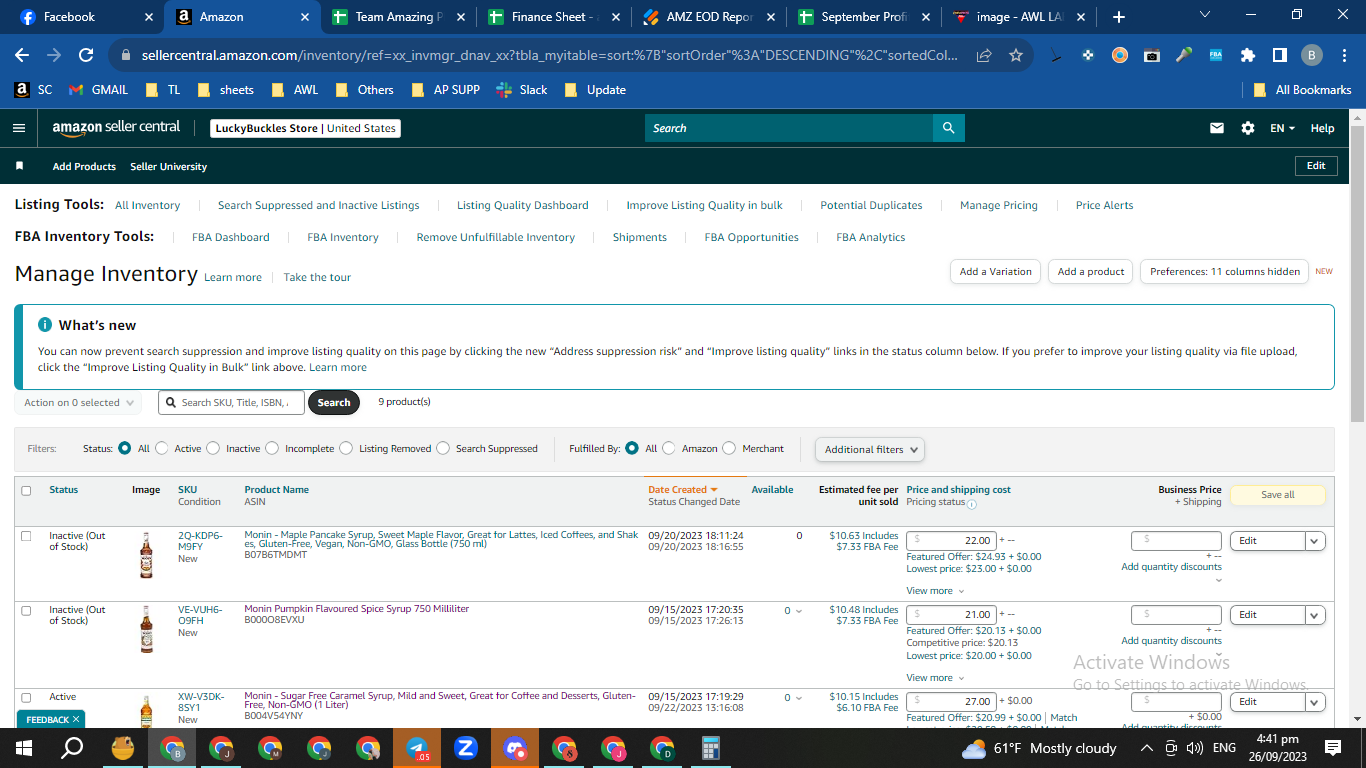Click the Save all button
This screenshot has width=1366, height=768.
coord(1277,495)
